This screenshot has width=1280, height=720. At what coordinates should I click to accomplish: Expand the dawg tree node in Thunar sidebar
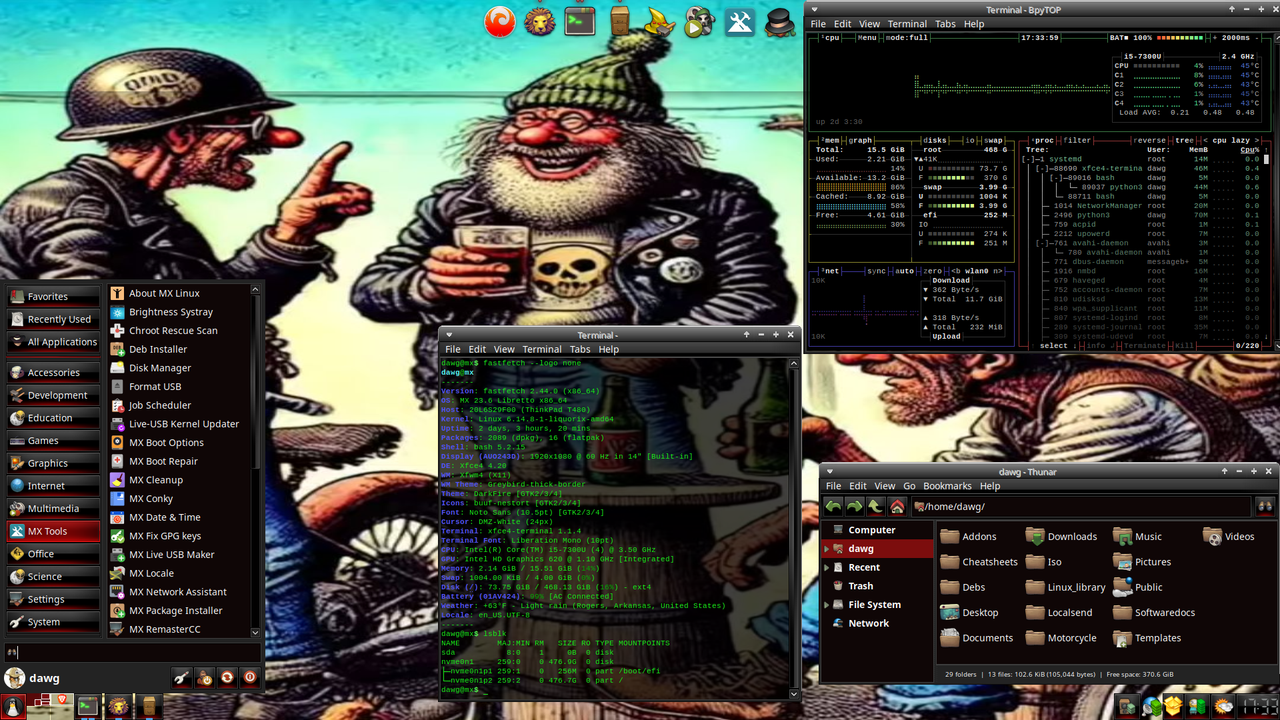click(x=826, y=549)
